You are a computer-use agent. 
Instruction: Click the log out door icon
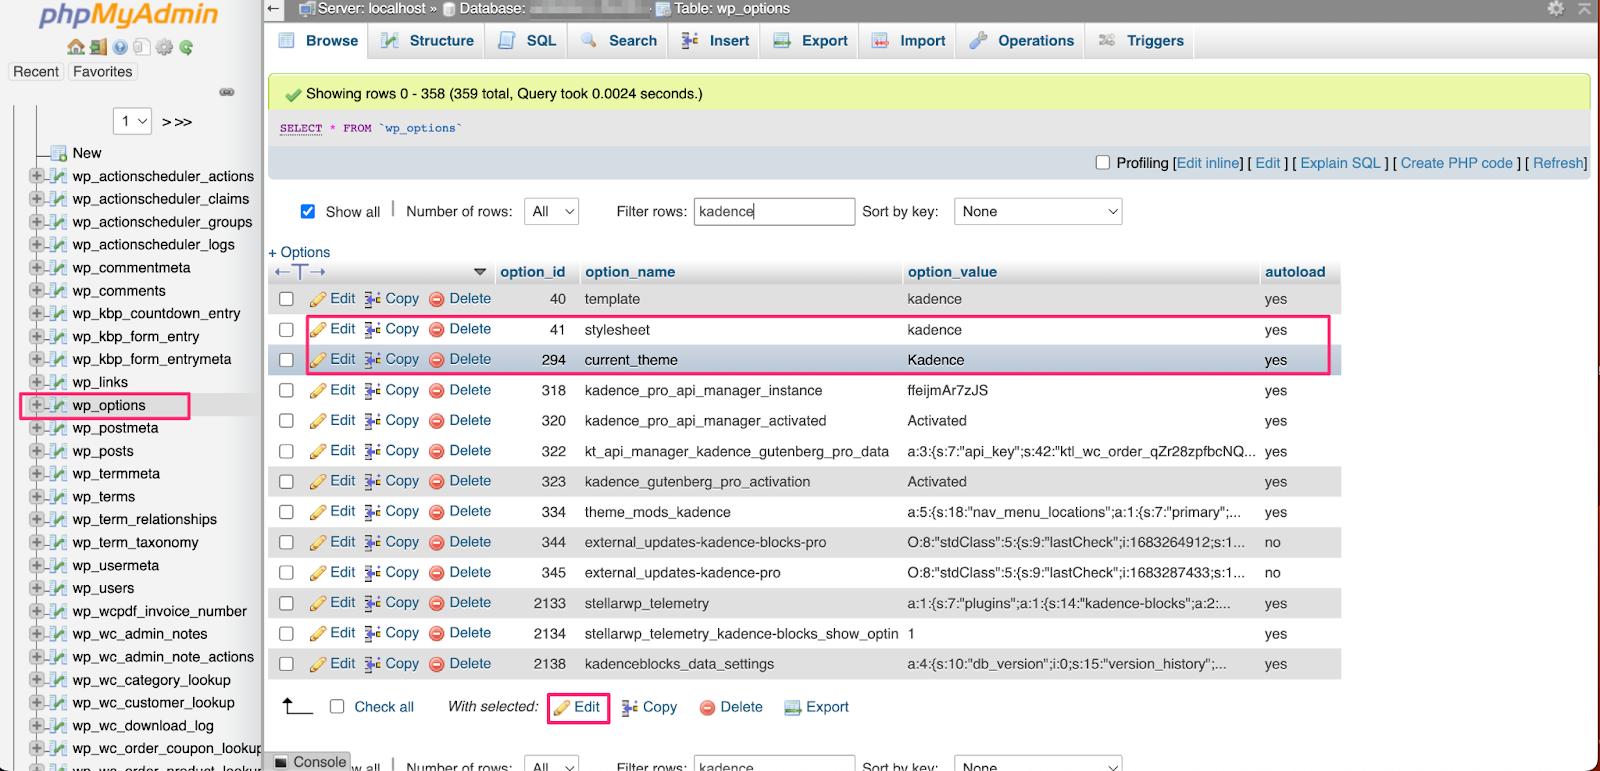pyautogui.click(x=98, y=47)
